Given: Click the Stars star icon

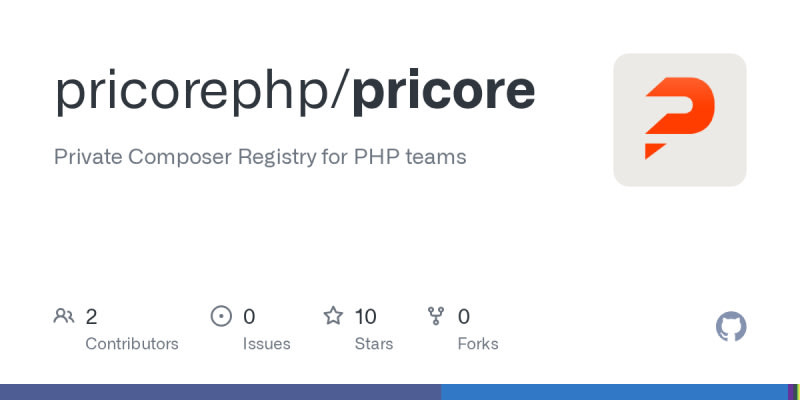Looking at the screenshot, I should click(333, 317).
